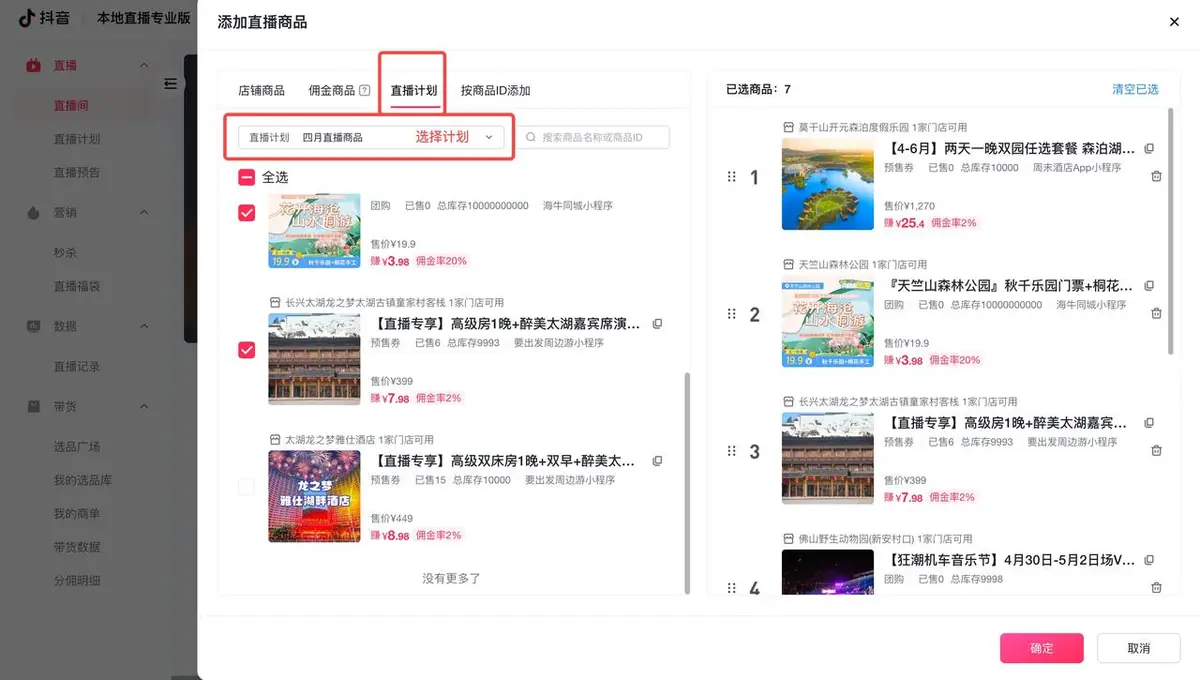Click the 龙之梦雅仕湖畔酒店 product thumbnail

(314, 496)
